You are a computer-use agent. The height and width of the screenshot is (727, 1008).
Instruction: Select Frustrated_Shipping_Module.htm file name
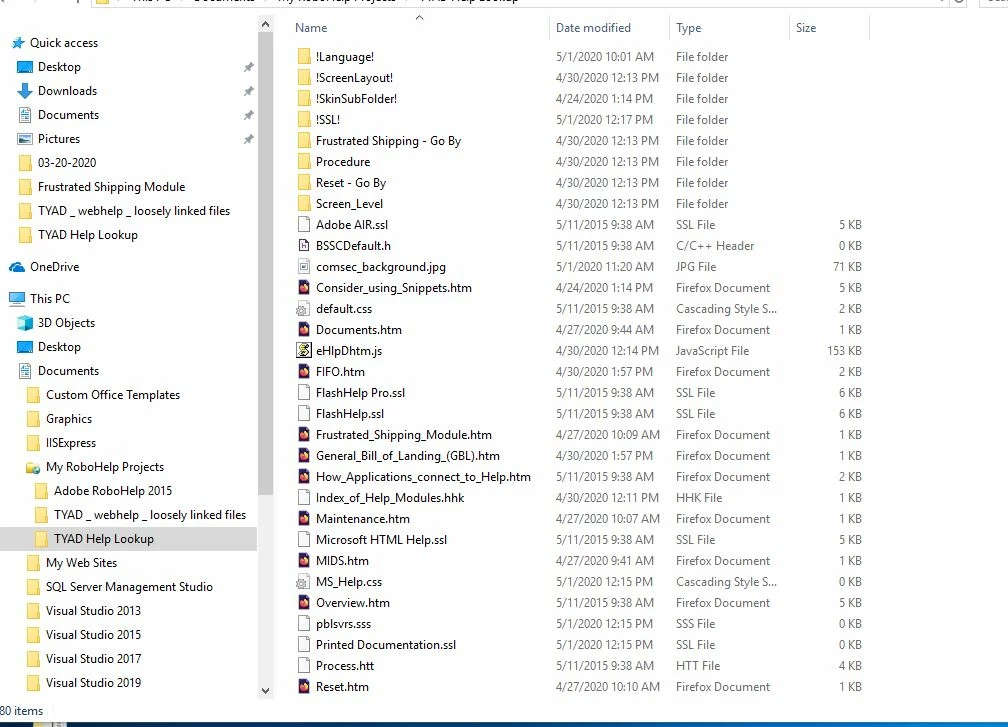point(404,435)
